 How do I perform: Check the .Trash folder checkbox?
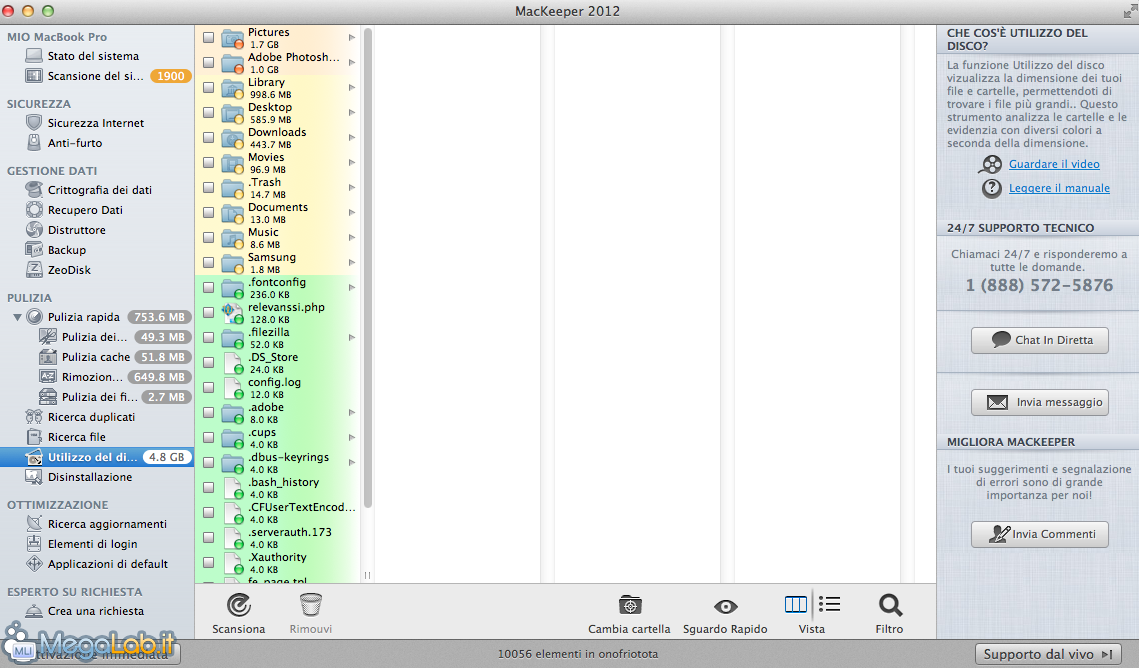[x=208, y=188]
